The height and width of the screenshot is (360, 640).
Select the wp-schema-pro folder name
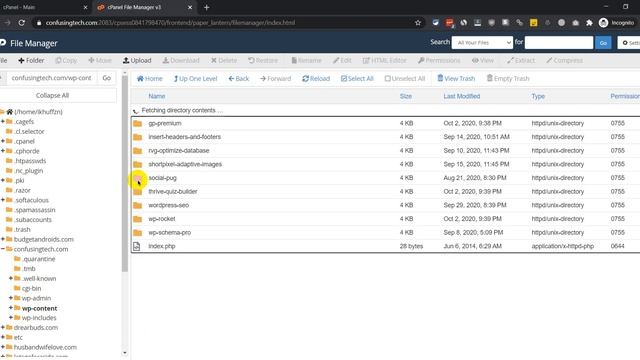[x=169, y=233]
